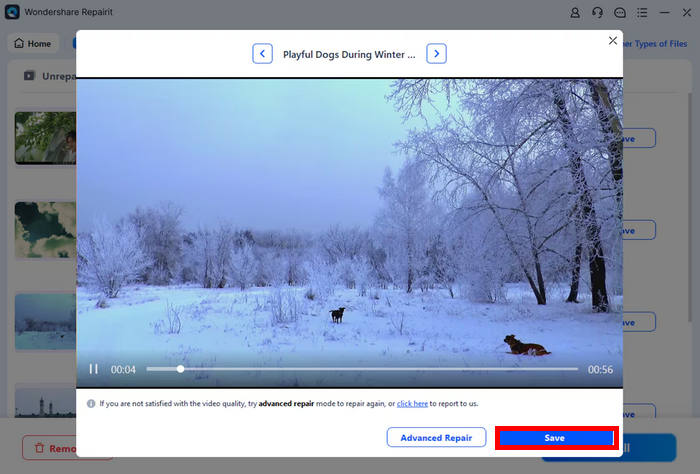Click the info icon beside quality note

click(91, 404)
